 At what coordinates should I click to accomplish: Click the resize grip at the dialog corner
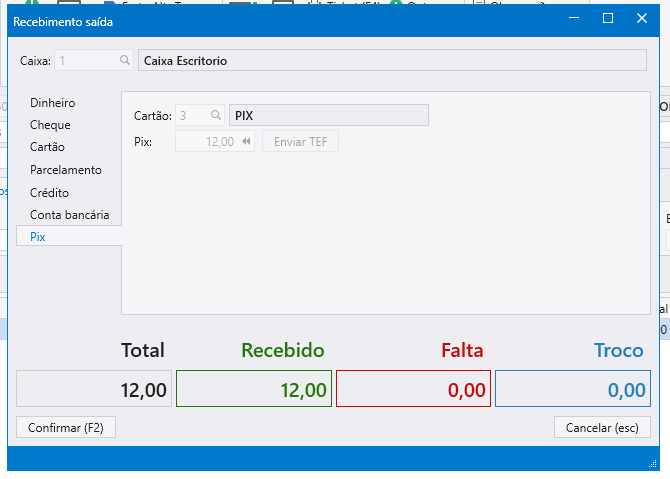pyautogui.click(x=653, y=463)
